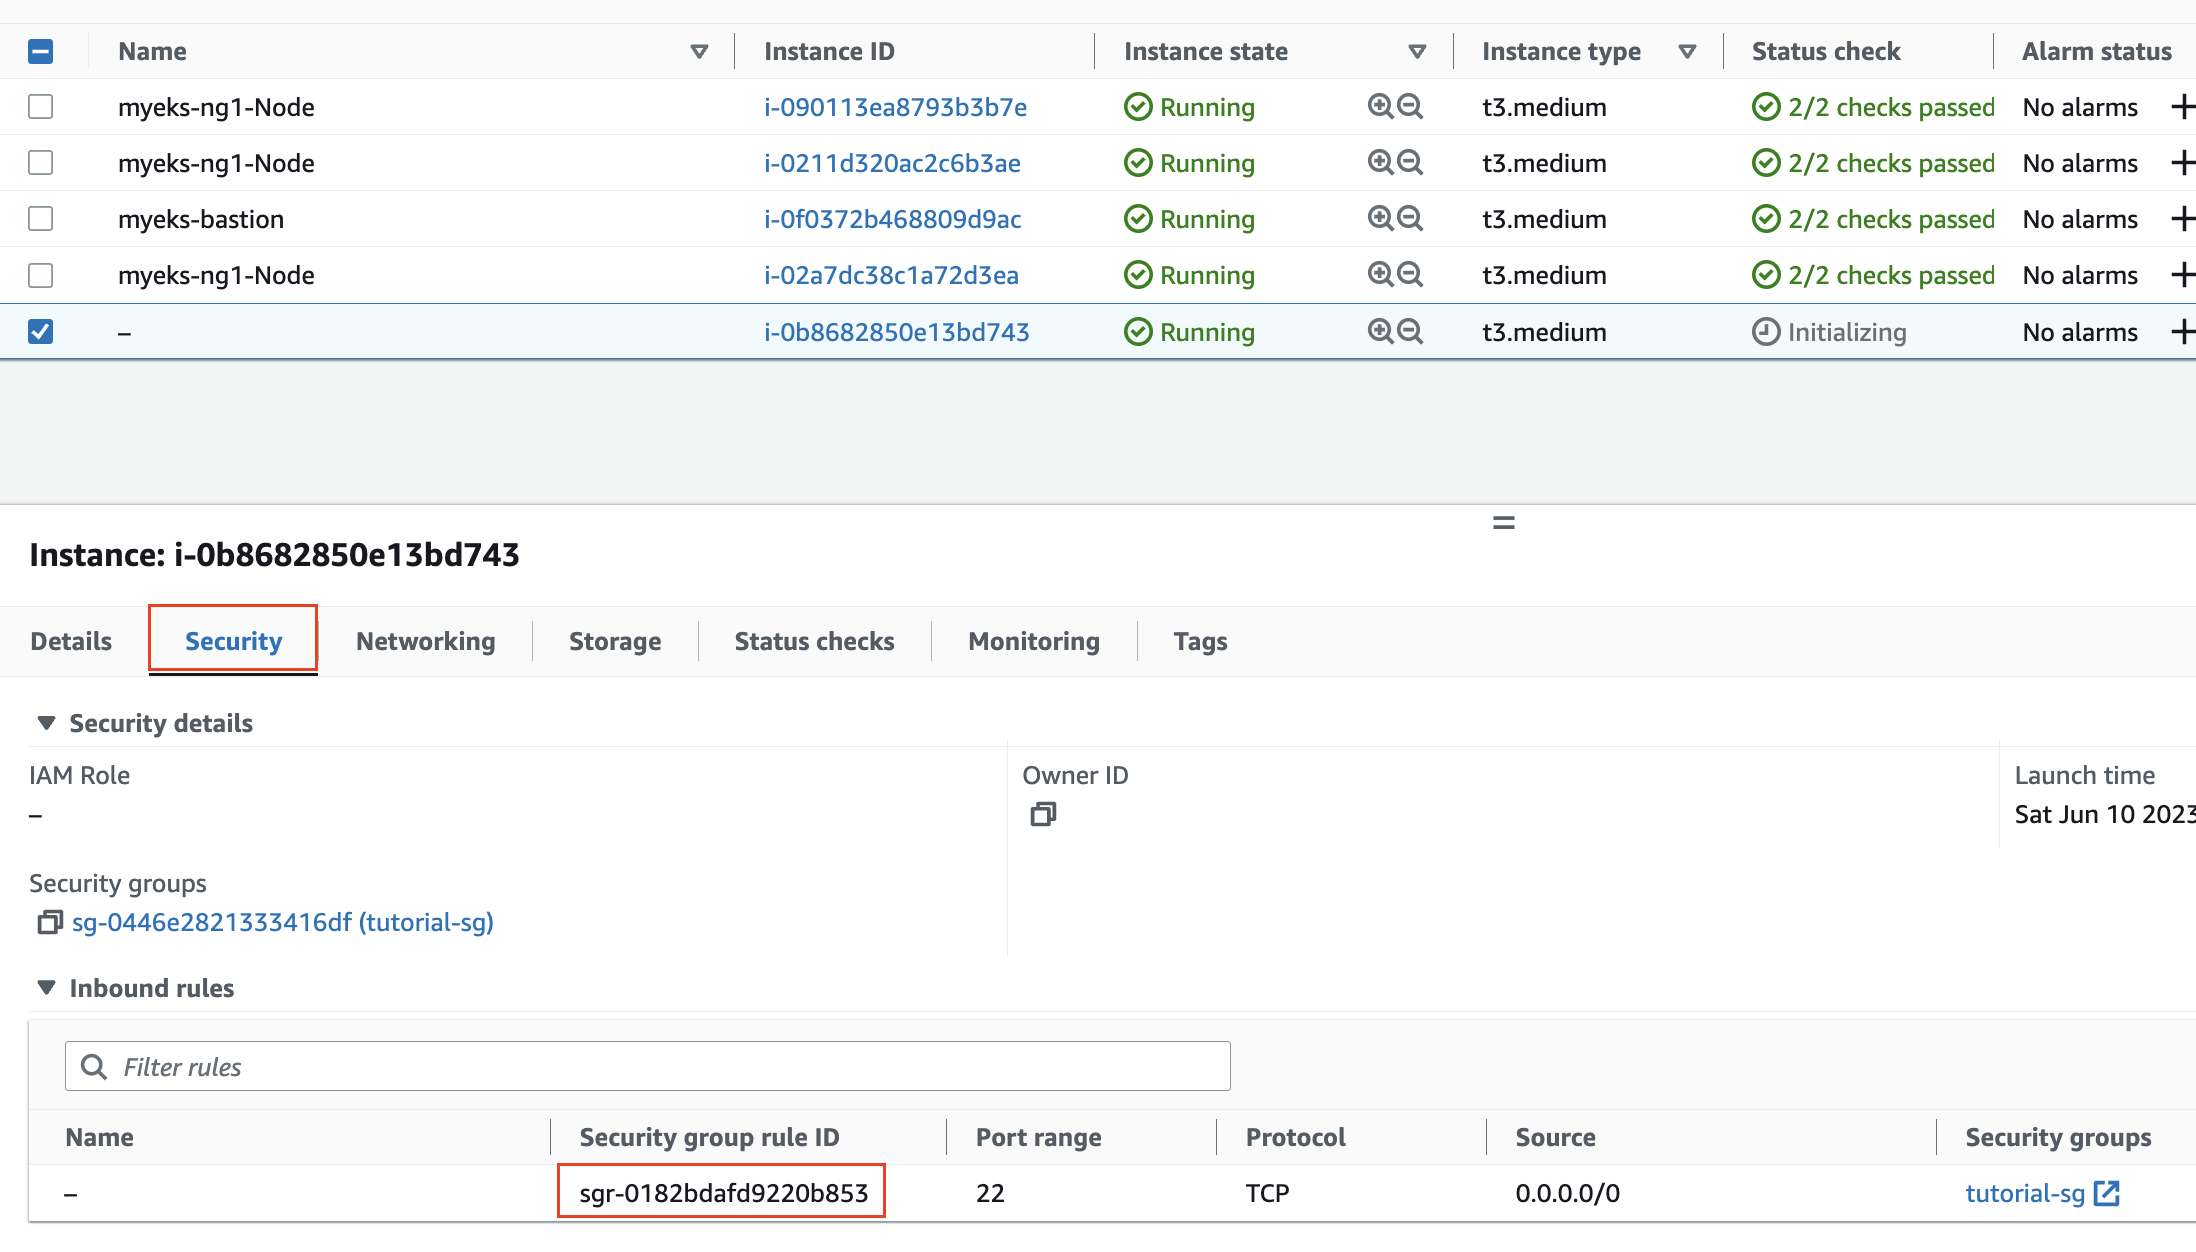Add alarm plus on selected instance row
Viewport: 2196px width, 1252px height.
tap(2183, 331)
